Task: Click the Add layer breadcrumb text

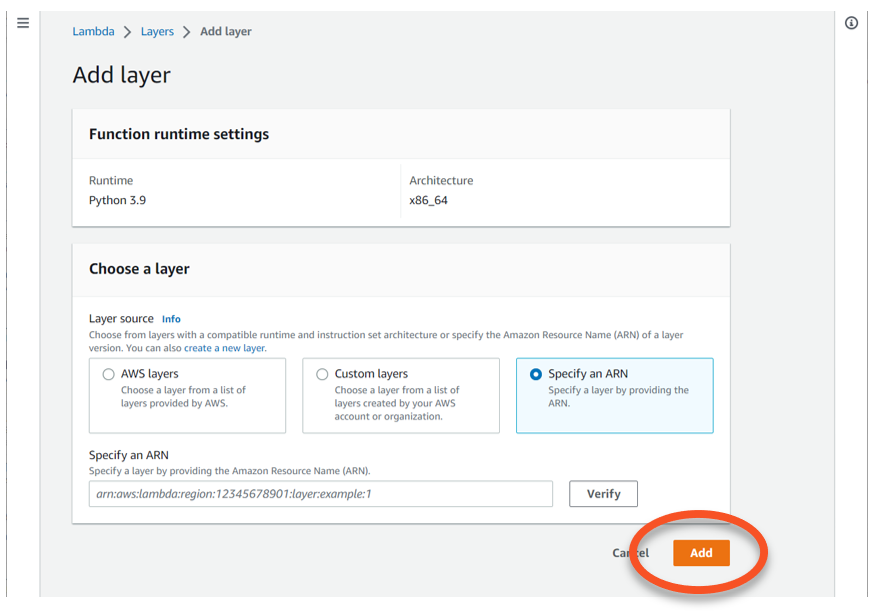Action: click(226, 31)
